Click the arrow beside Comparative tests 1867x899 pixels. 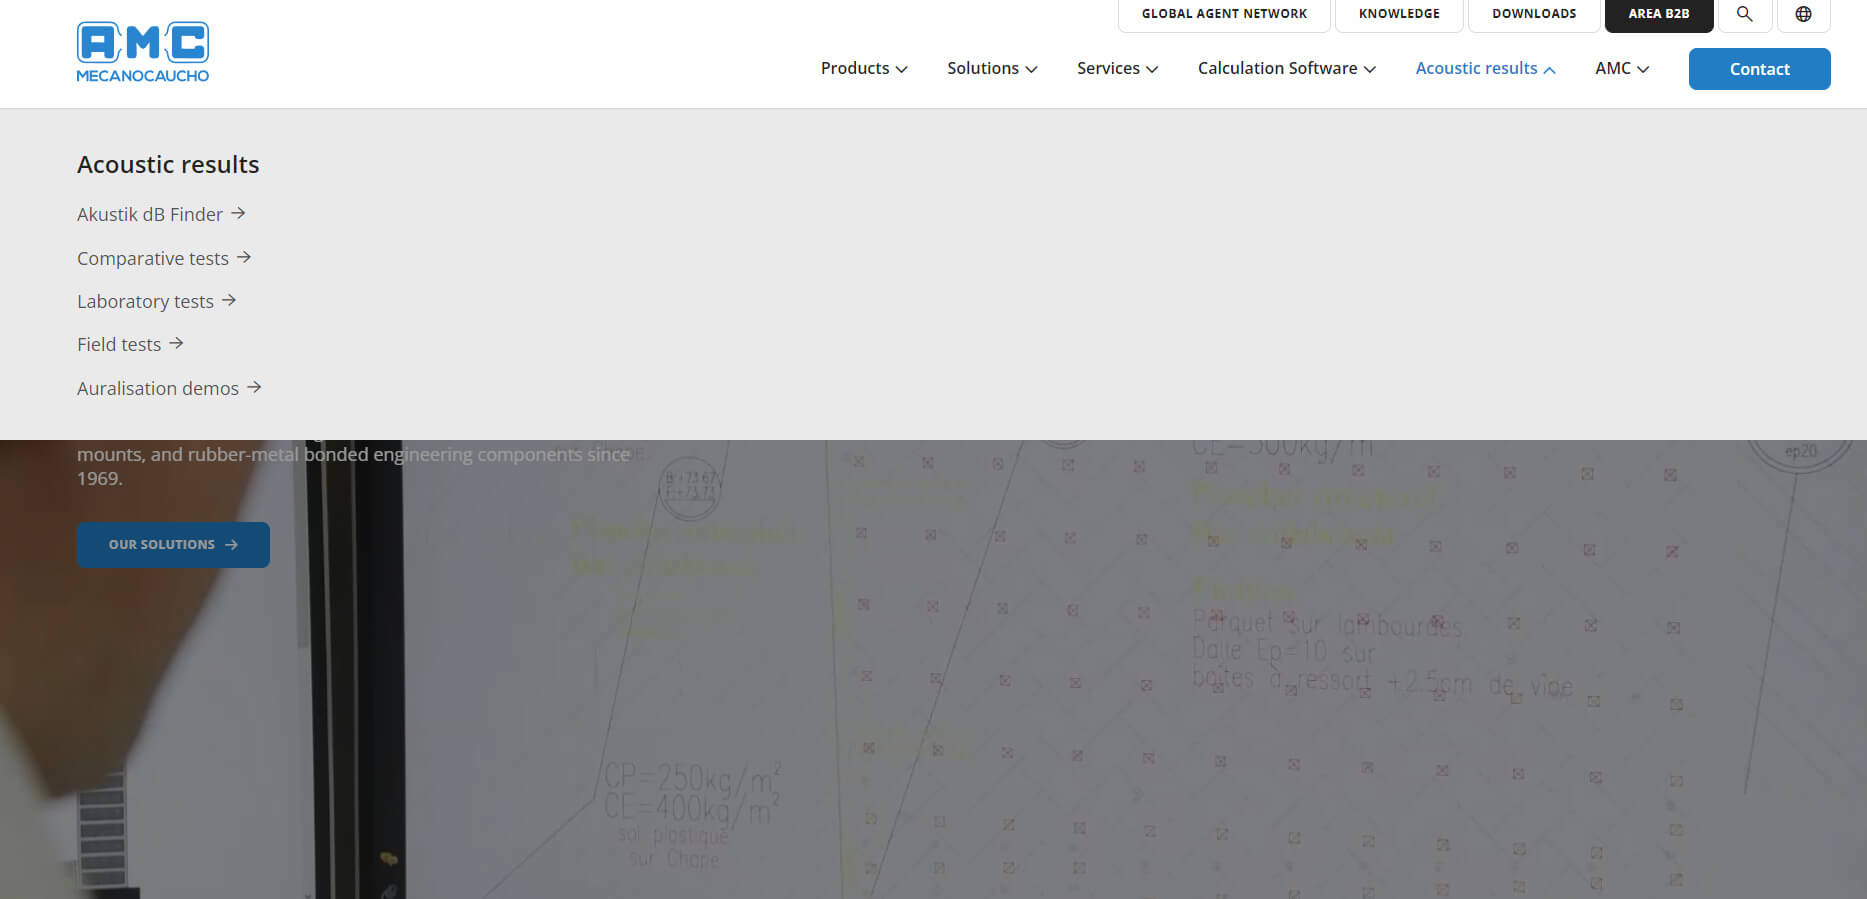[x=244, y=257]
